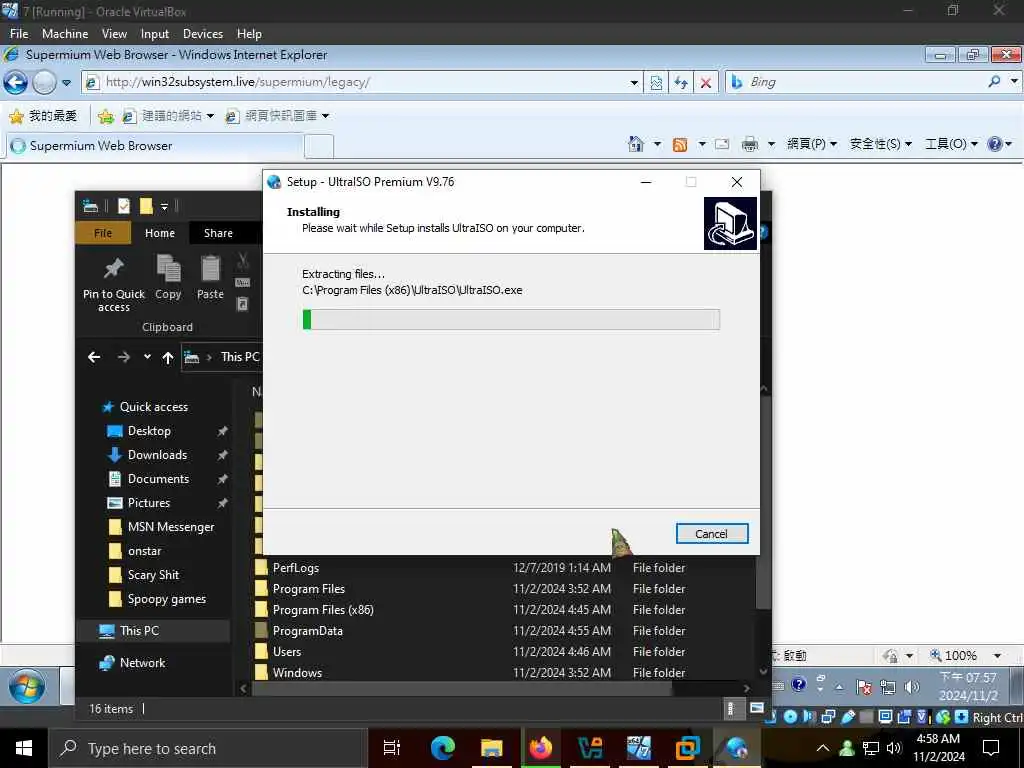Expand the 建議的網站 dropdown in favorites bar
The image size is (1024, 768).
tap(210, 116)
